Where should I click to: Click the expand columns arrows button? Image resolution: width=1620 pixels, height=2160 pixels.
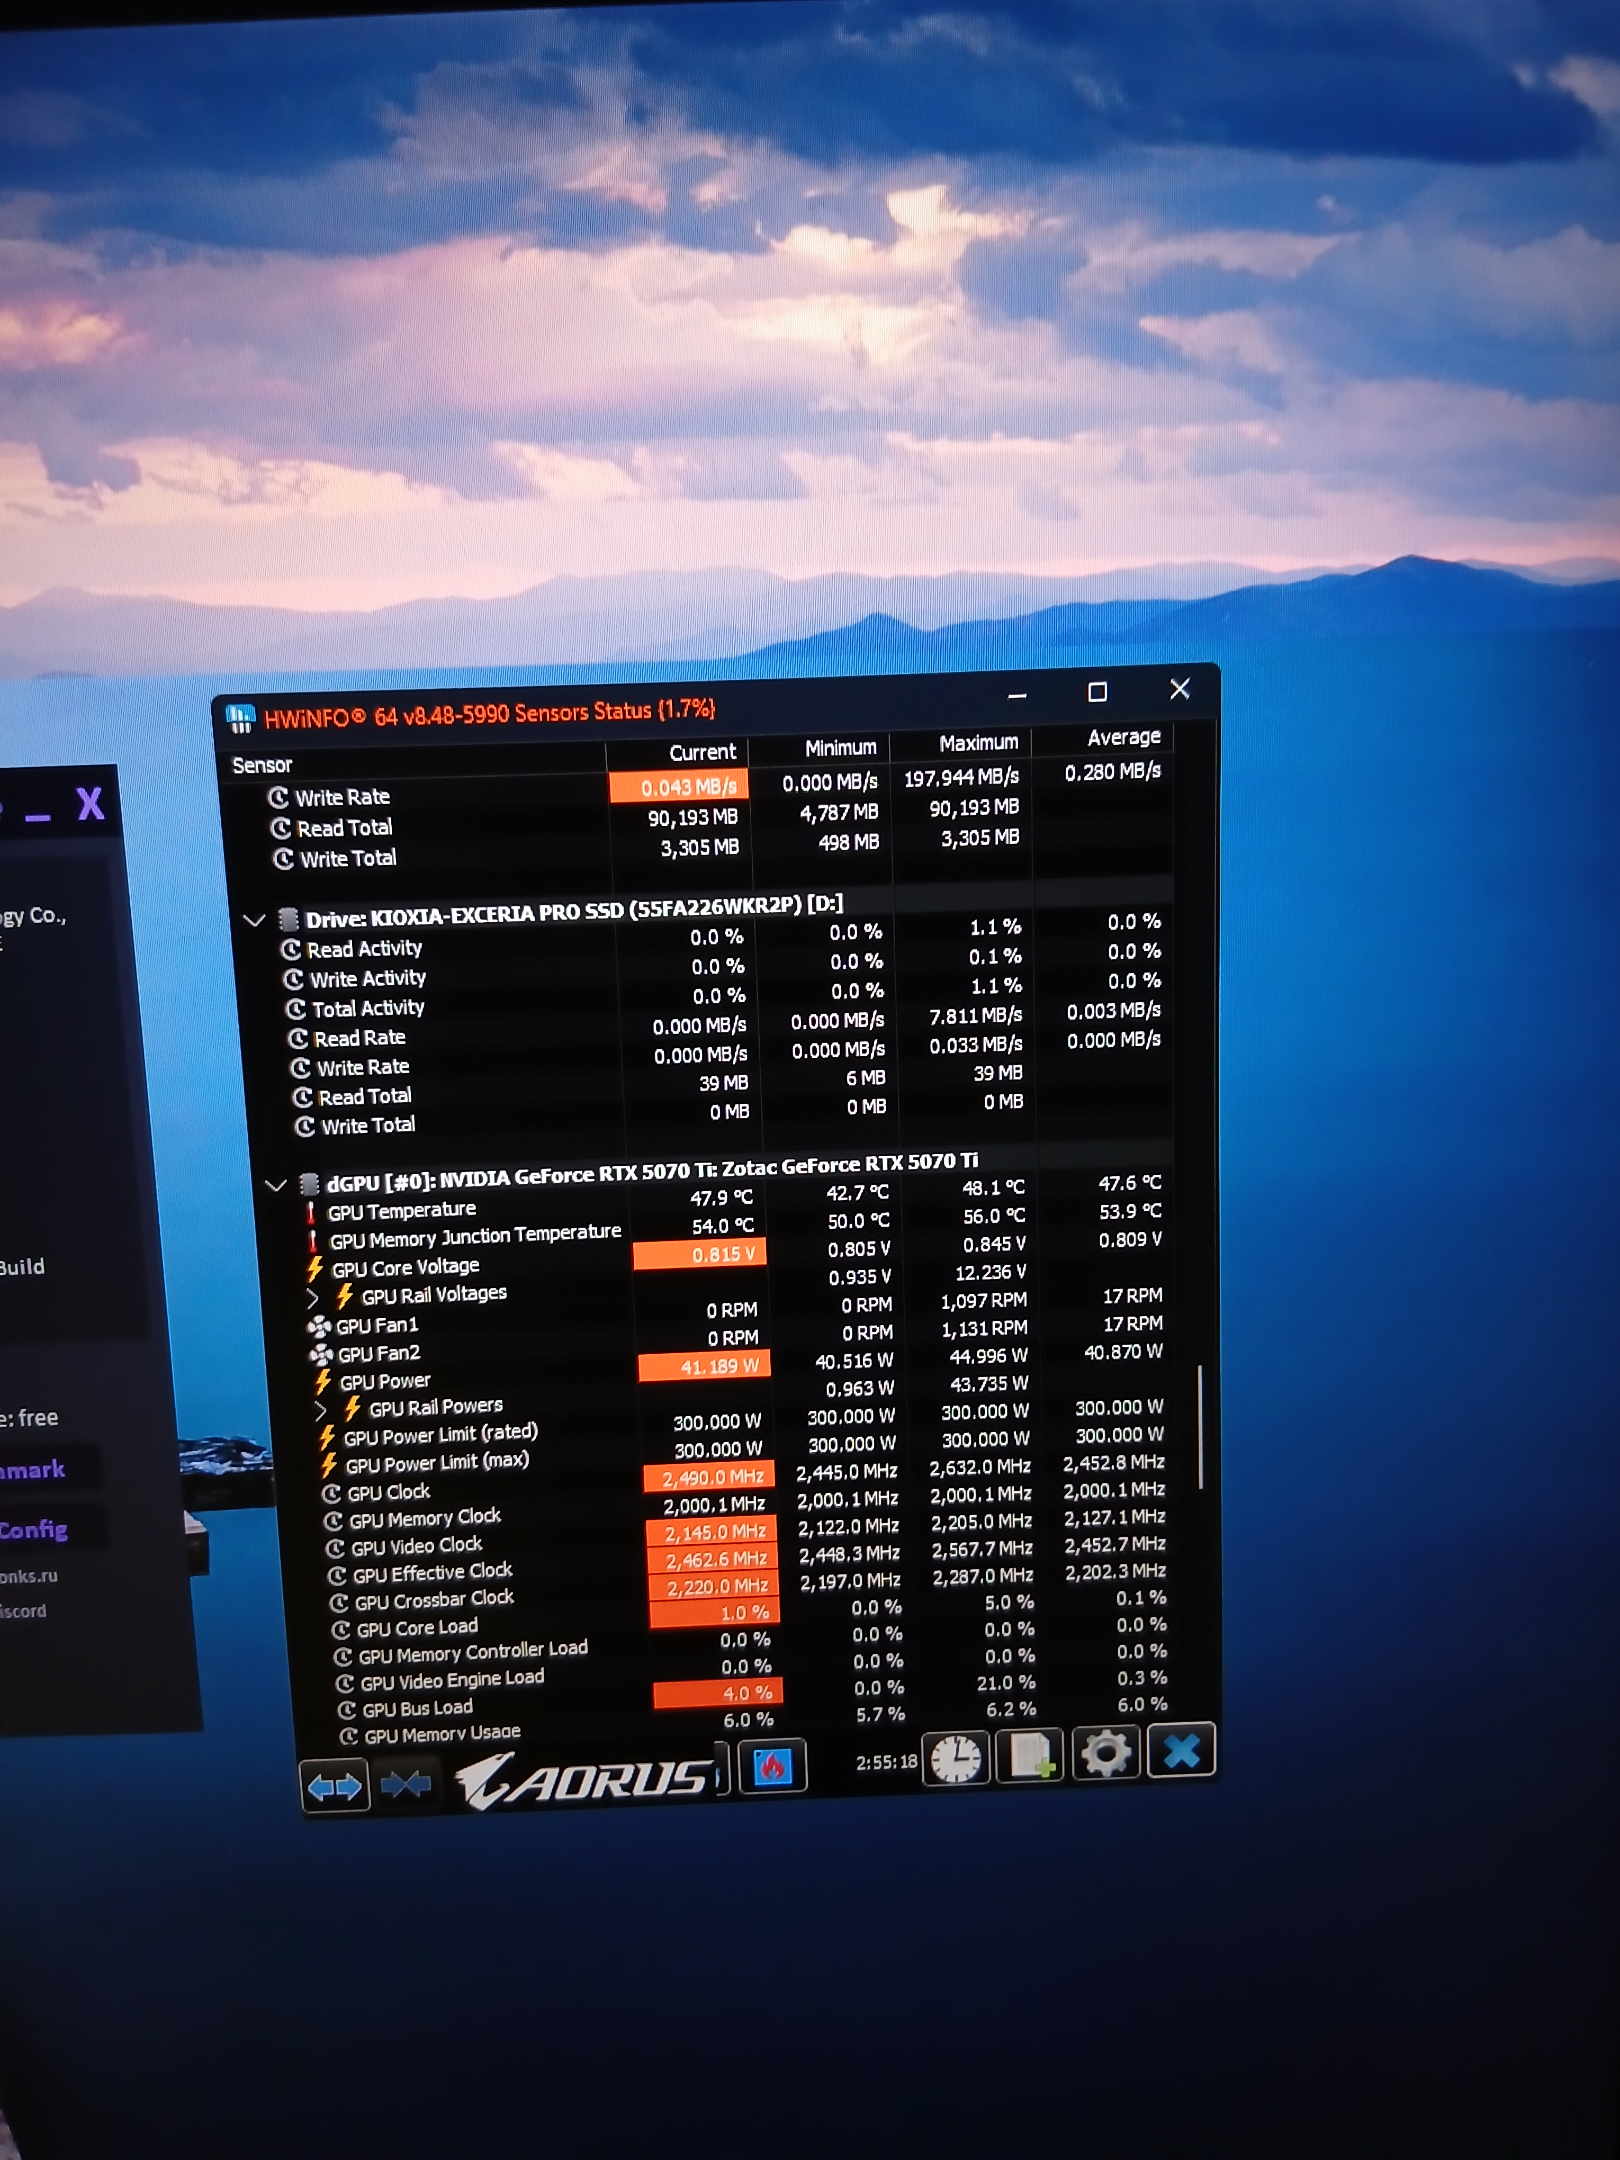click(334, 1787)
